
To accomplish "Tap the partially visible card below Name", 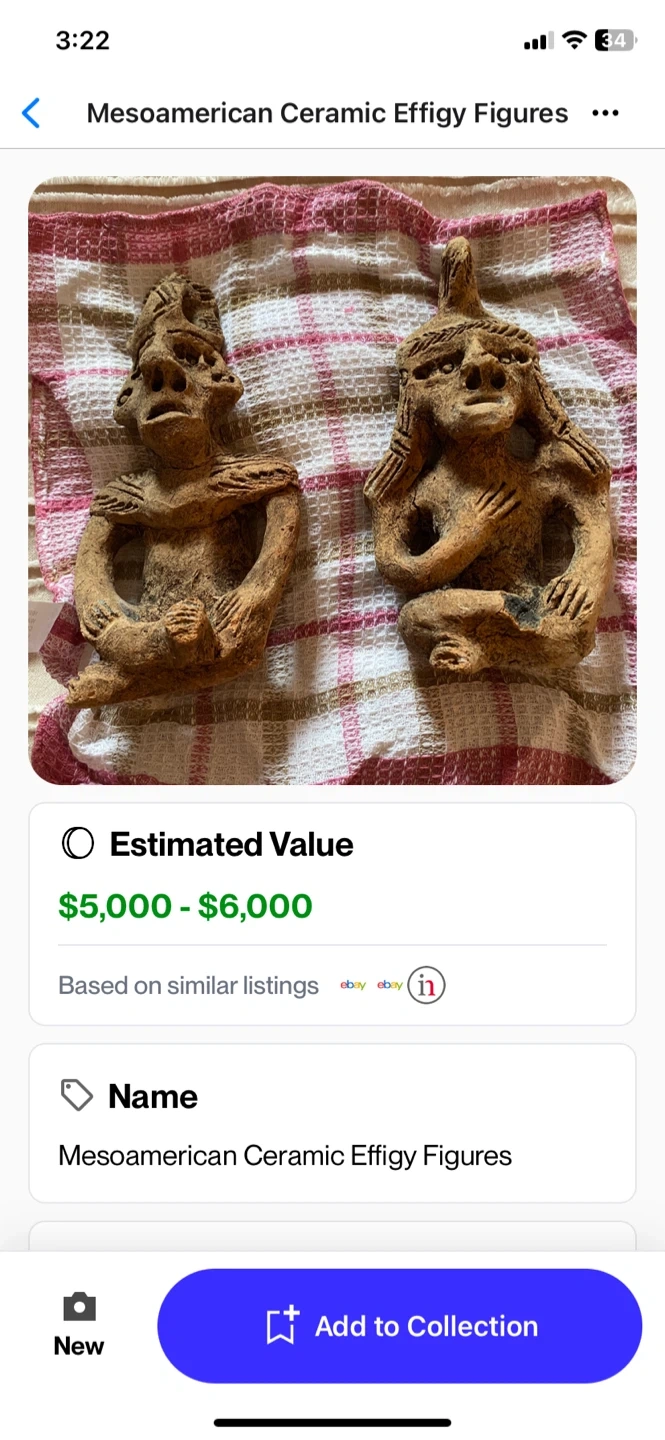I will click(332, 1236).
